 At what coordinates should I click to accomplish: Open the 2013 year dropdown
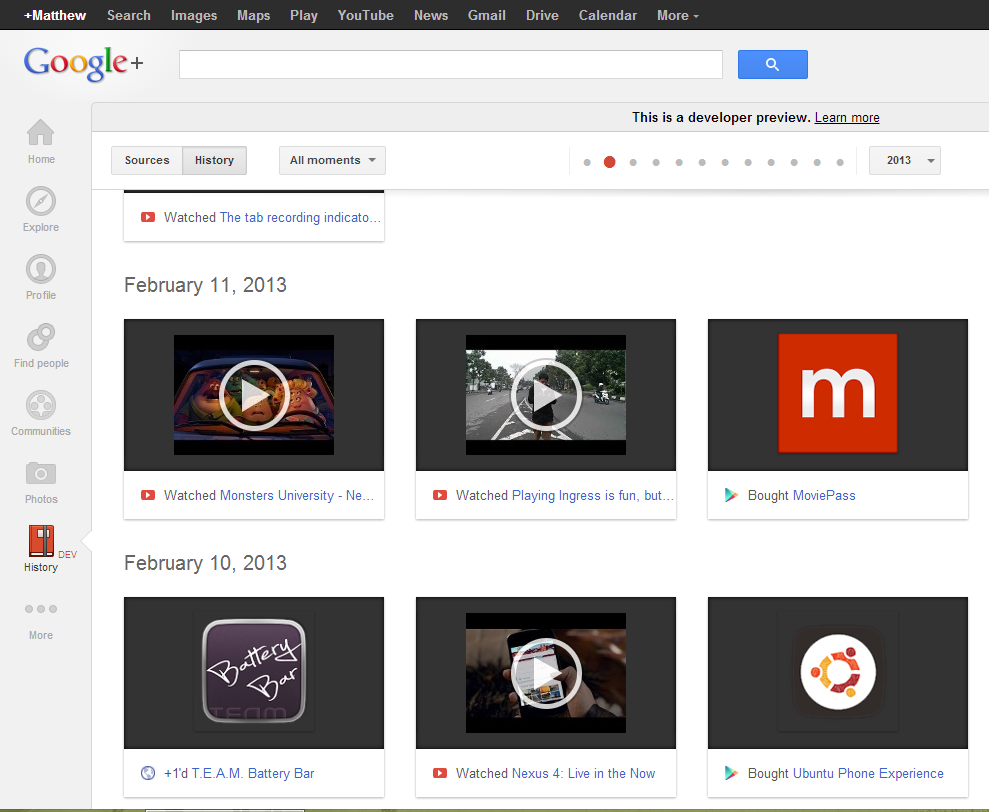coord(904,160)
